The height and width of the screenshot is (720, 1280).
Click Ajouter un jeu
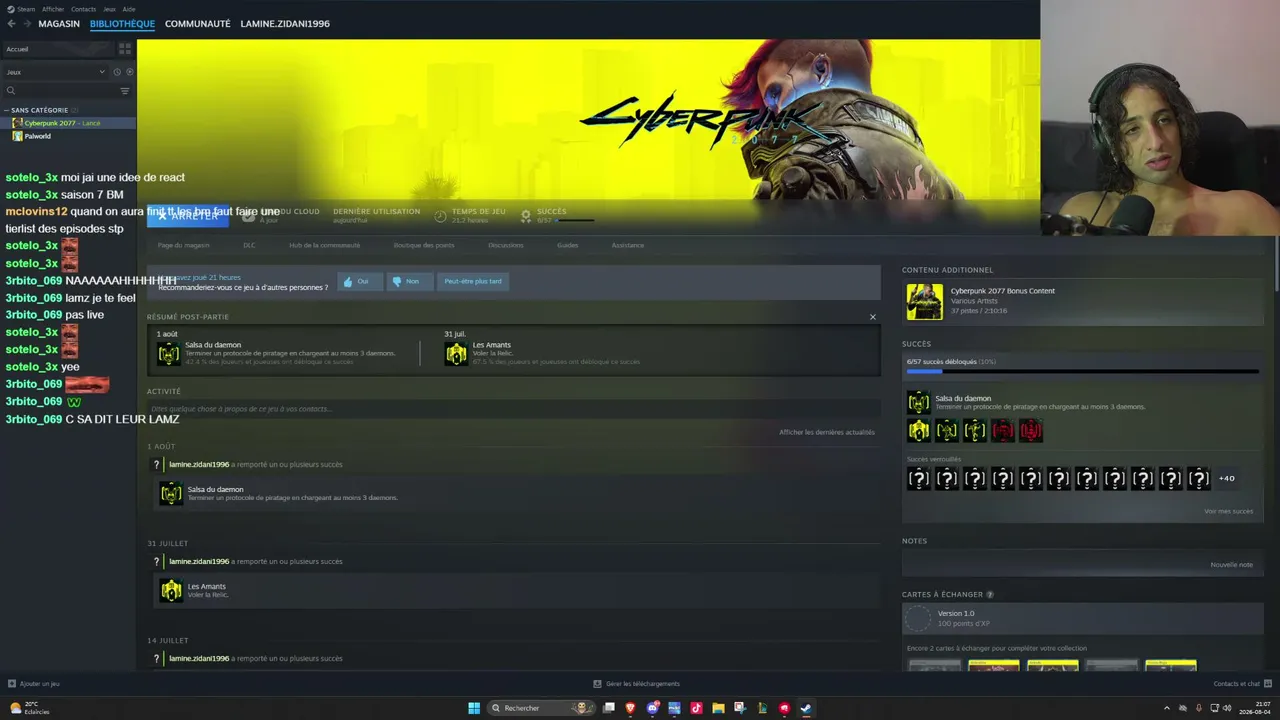coord(34,684)
